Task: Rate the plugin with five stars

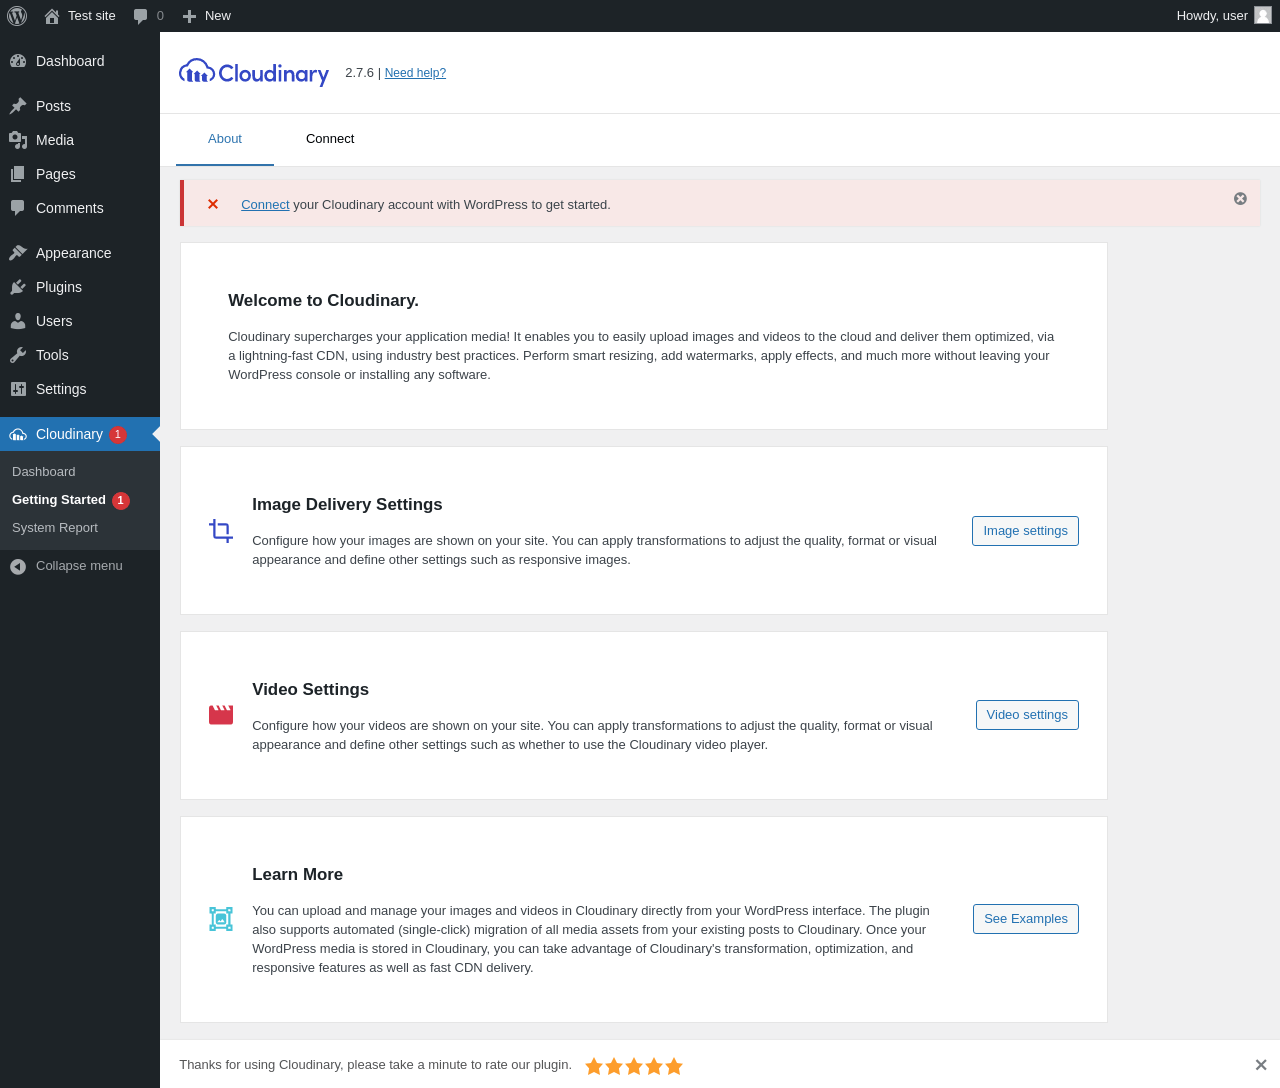Action: [x=674, y=1066]
